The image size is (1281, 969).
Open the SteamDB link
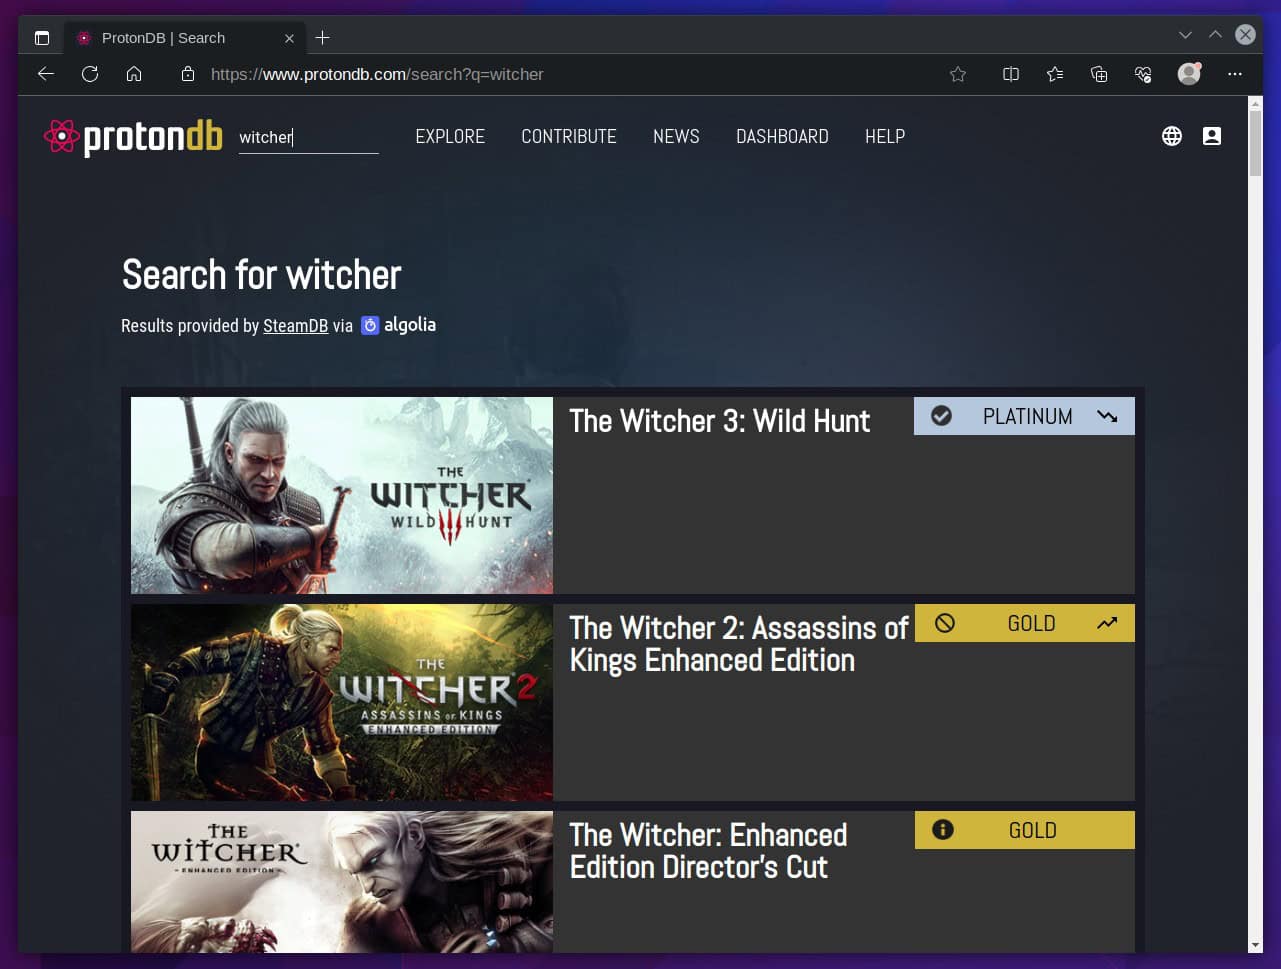295,325
